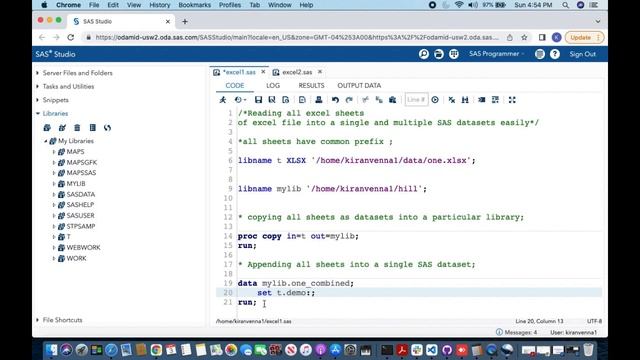This screenshot has height=360, width=640.
Task: Focus the Line # input field
Action: pos(416,100)
